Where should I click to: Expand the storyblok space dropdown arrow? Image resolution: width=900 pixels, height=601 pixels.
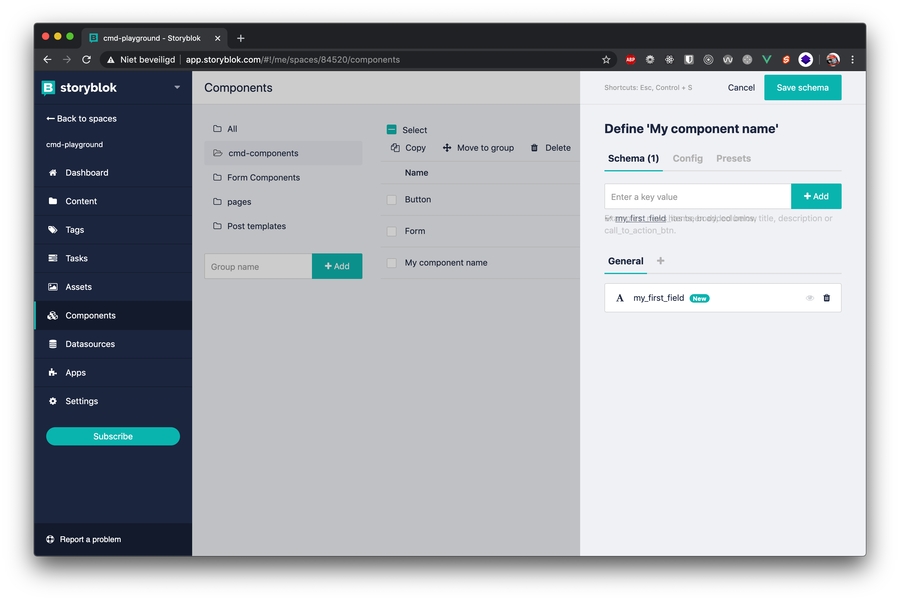(x=177, y=88)
